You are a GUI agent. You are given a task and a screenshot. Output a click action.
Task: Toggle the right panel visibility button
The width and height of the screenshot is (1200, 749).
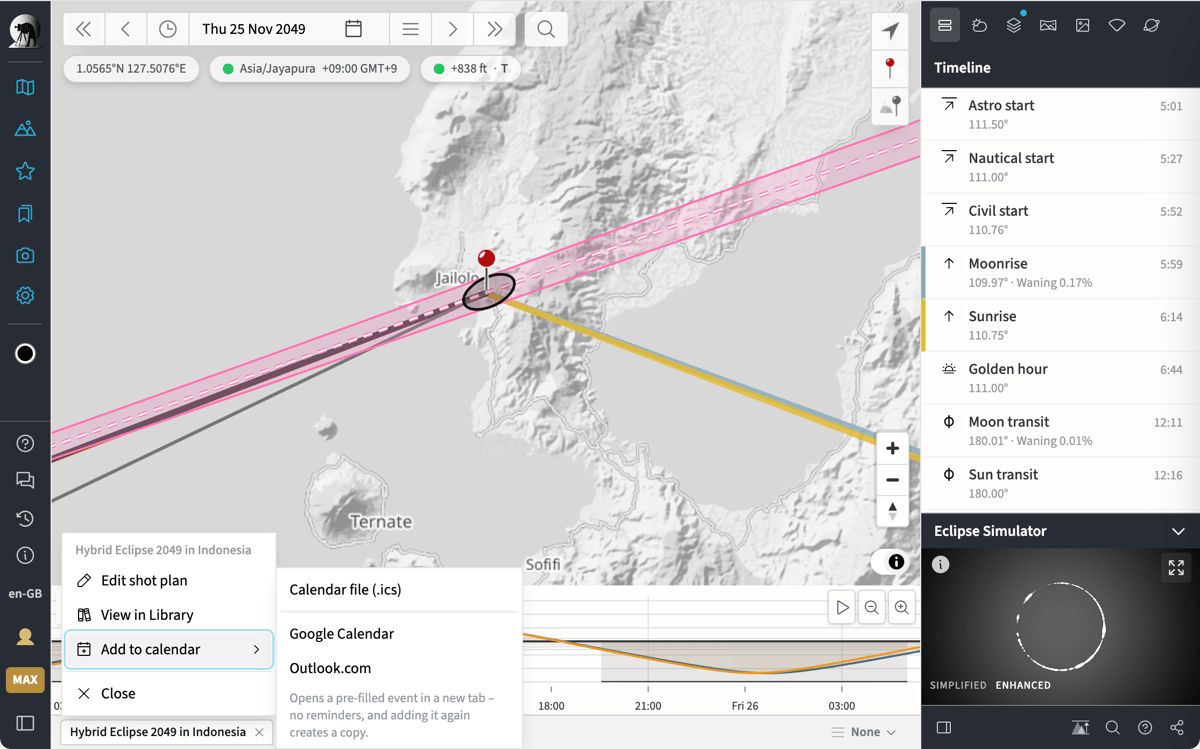pos(944,728)
